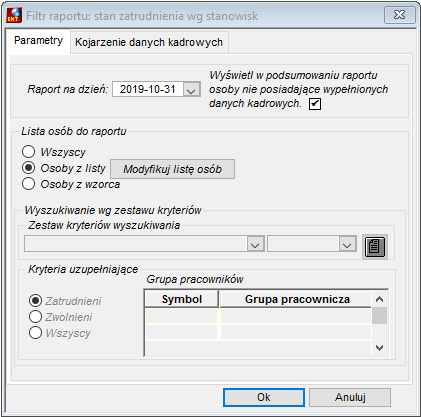Click first empty Symbol cell in table
The width and height of the screenshot is (421, 417).
coord(182,316)
